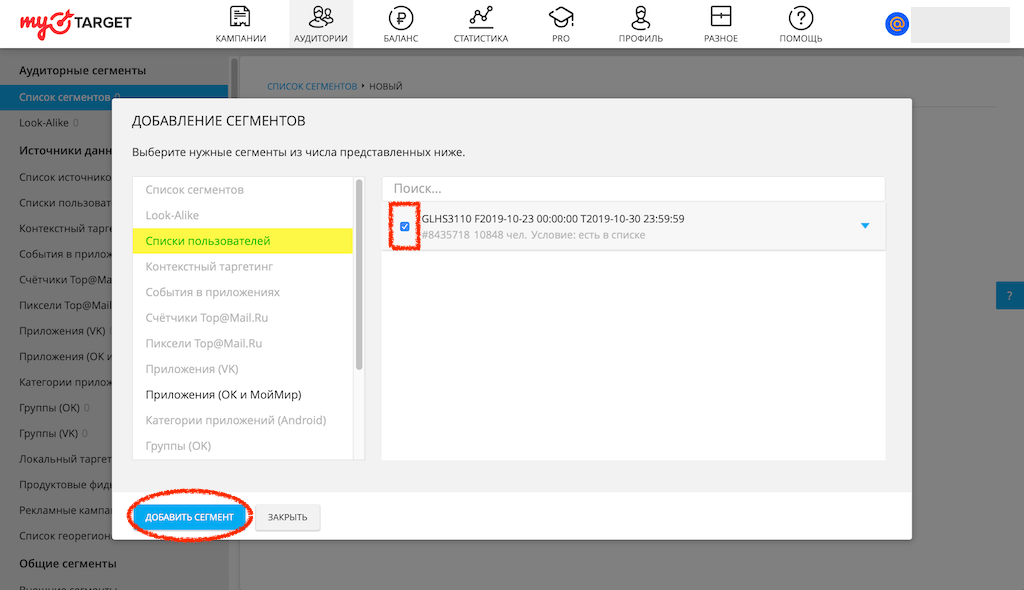Follow the Список сегментов breadcrumb link

(x=311, y=87)
